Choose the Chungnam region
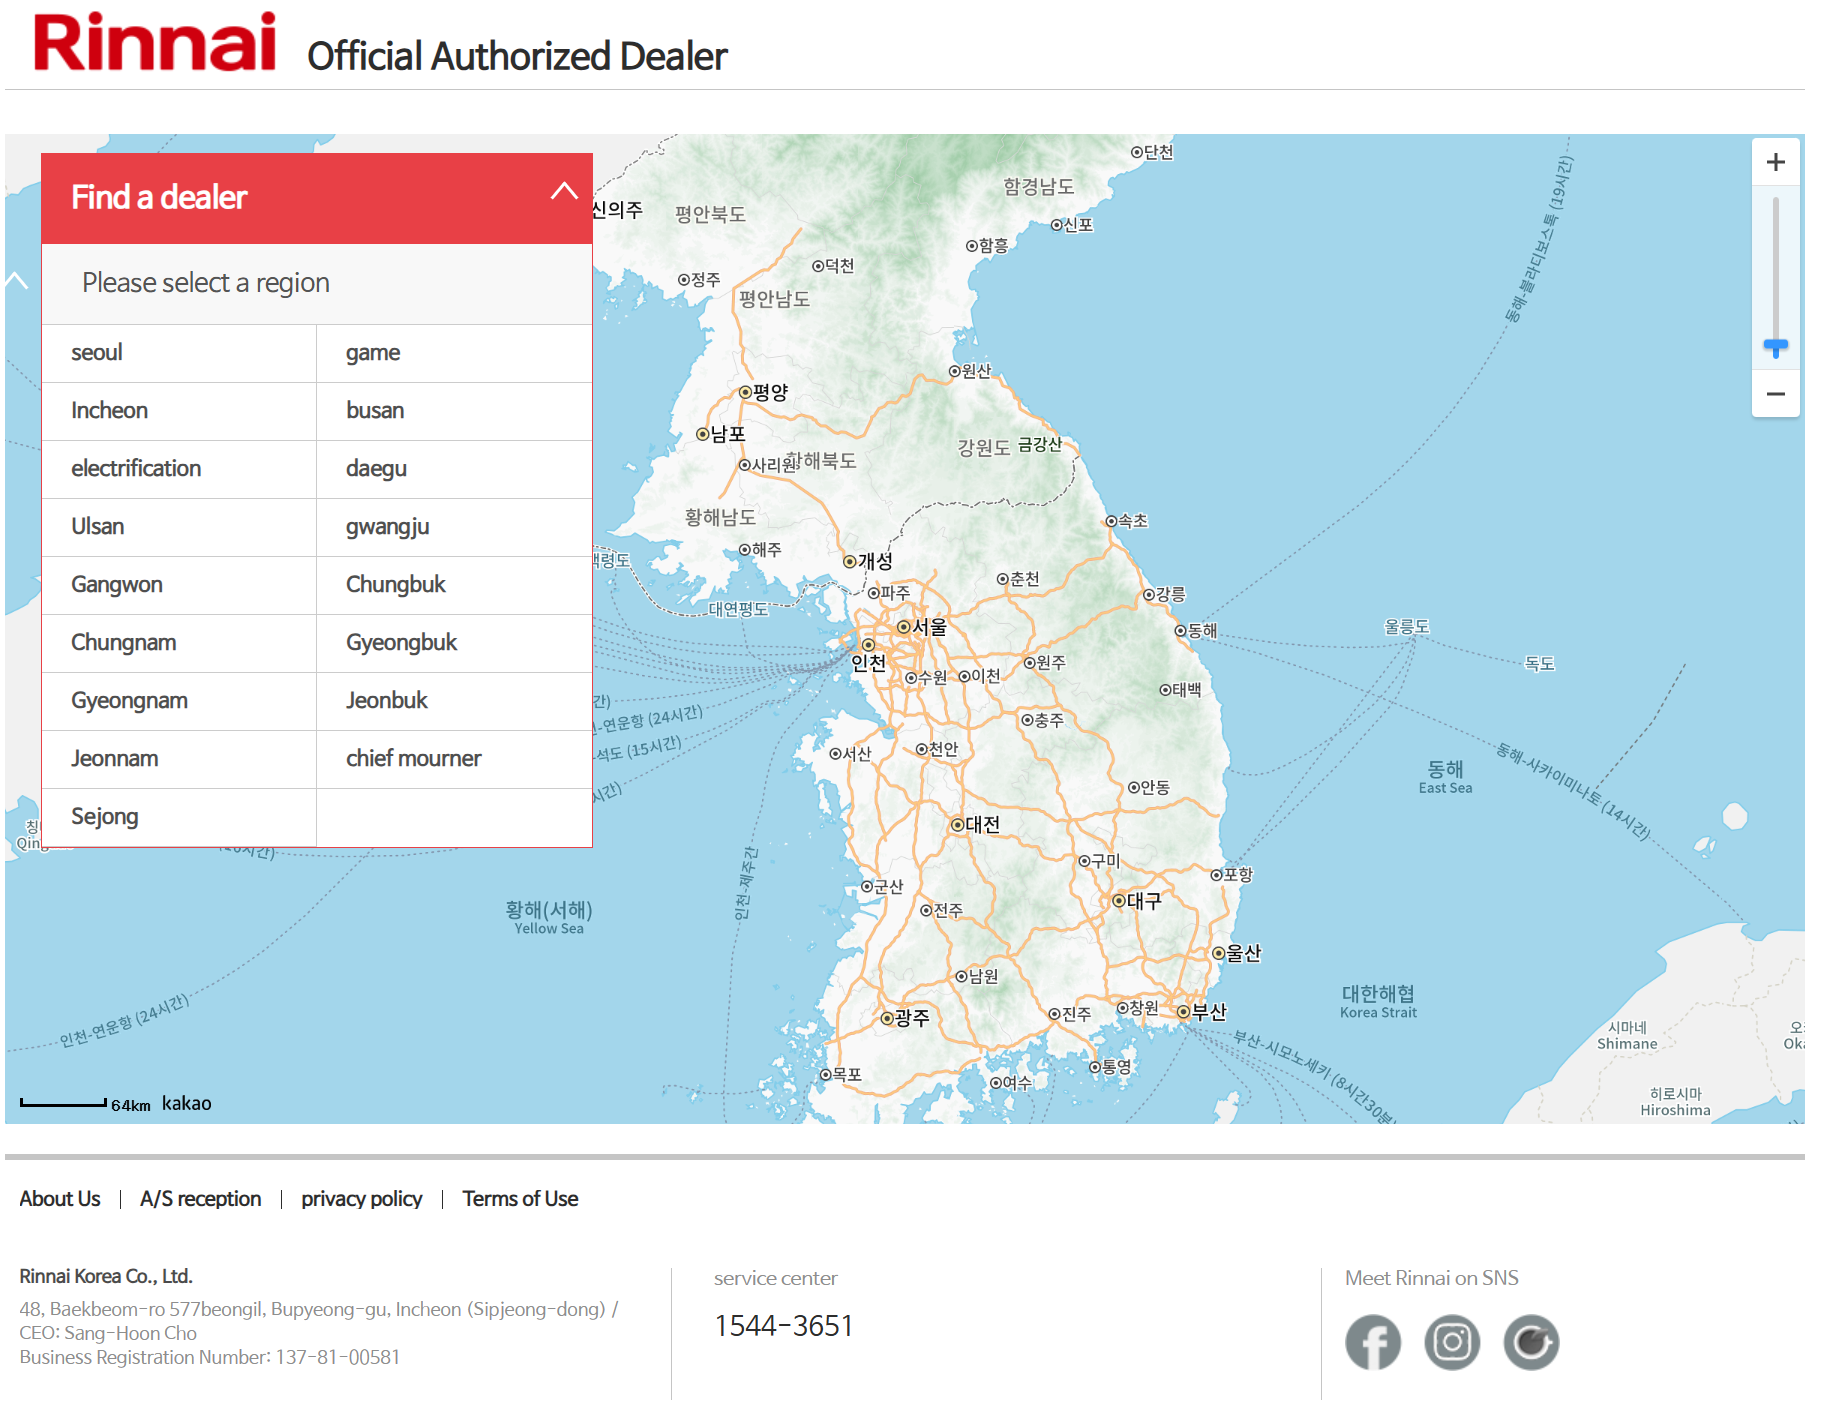Screen dimensions: 1844x1409 (x=179, y=643)
